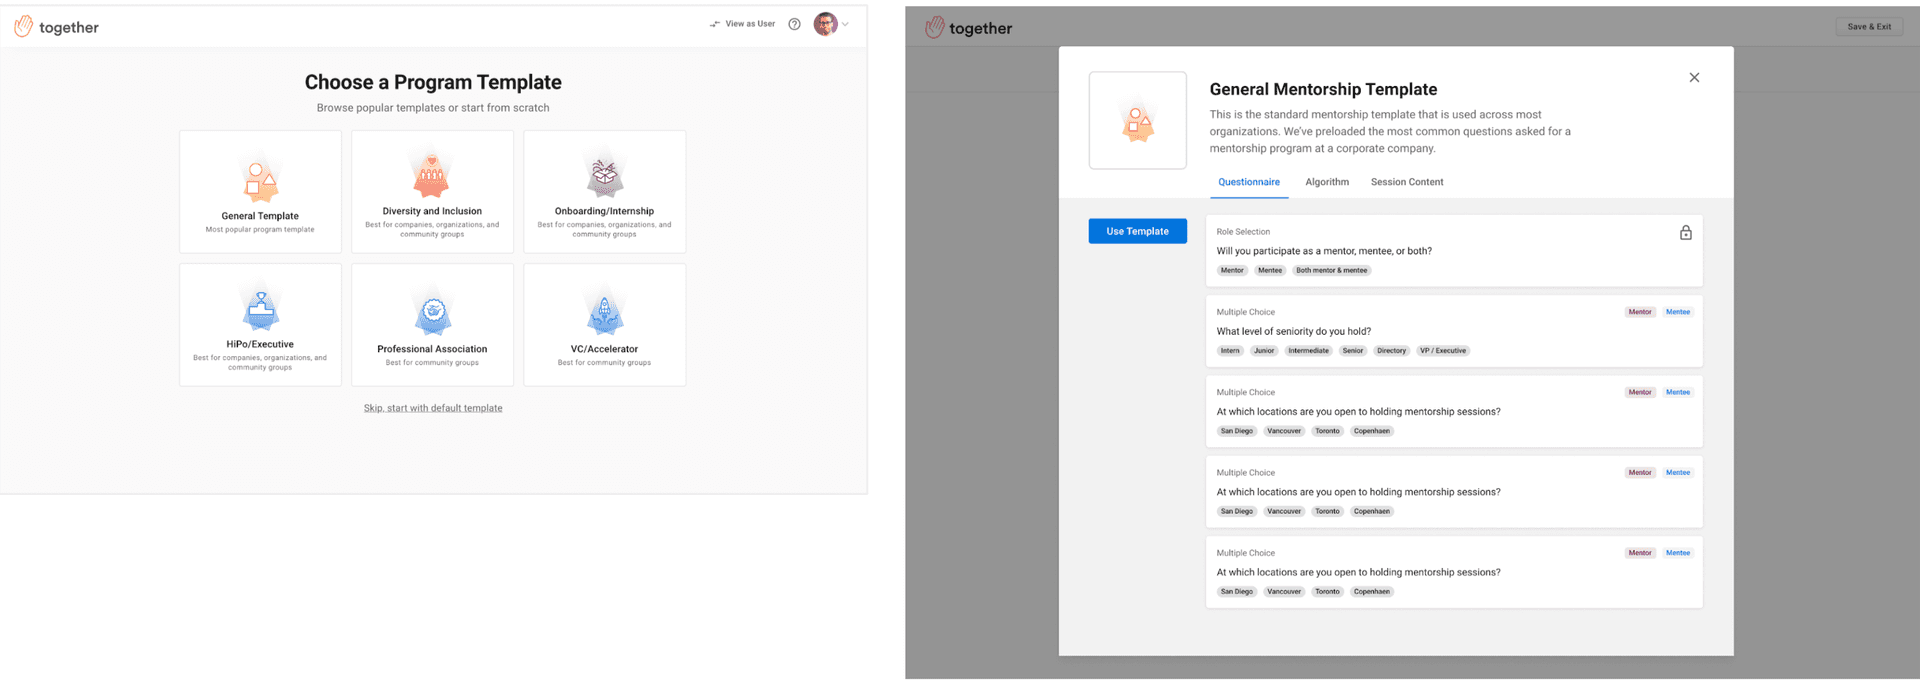Click the Role Selection label
1920x687 pixels.
point(1243,232)
